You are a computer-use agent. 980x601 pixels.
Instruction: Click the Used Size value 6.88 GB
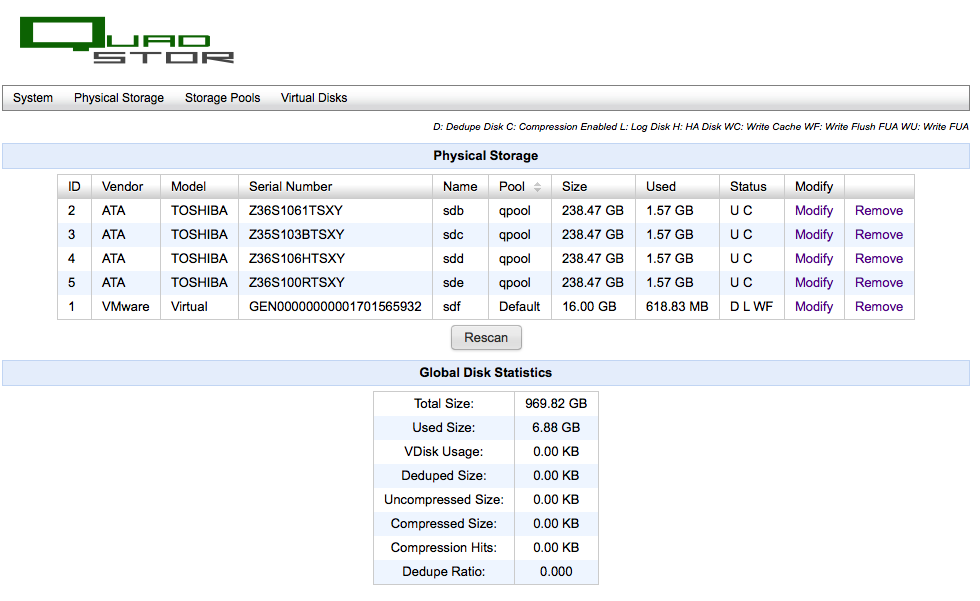click(556, 427)
